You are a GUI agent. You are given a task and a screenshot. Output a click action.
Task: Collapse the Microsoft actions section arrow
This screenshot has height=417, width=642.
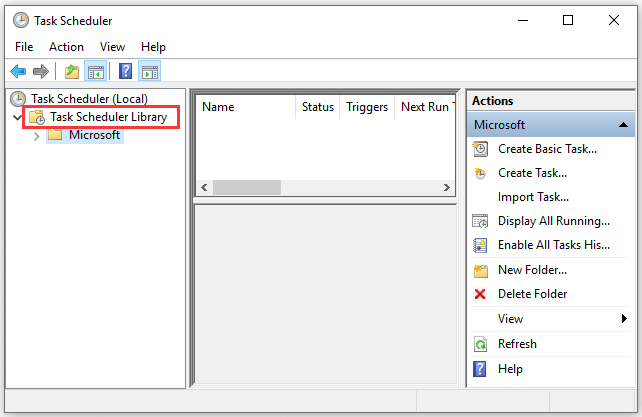[x=623, y=125]
